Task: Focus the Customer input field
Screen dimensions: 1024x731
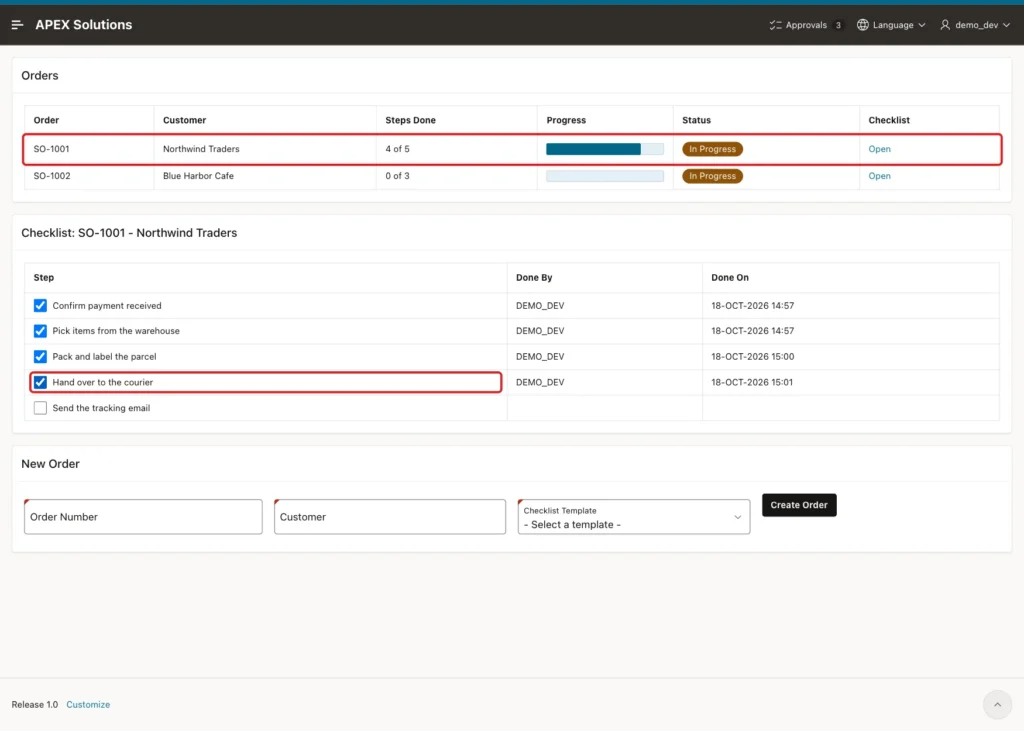Action: pyautogui.click(x=390, y=517)
